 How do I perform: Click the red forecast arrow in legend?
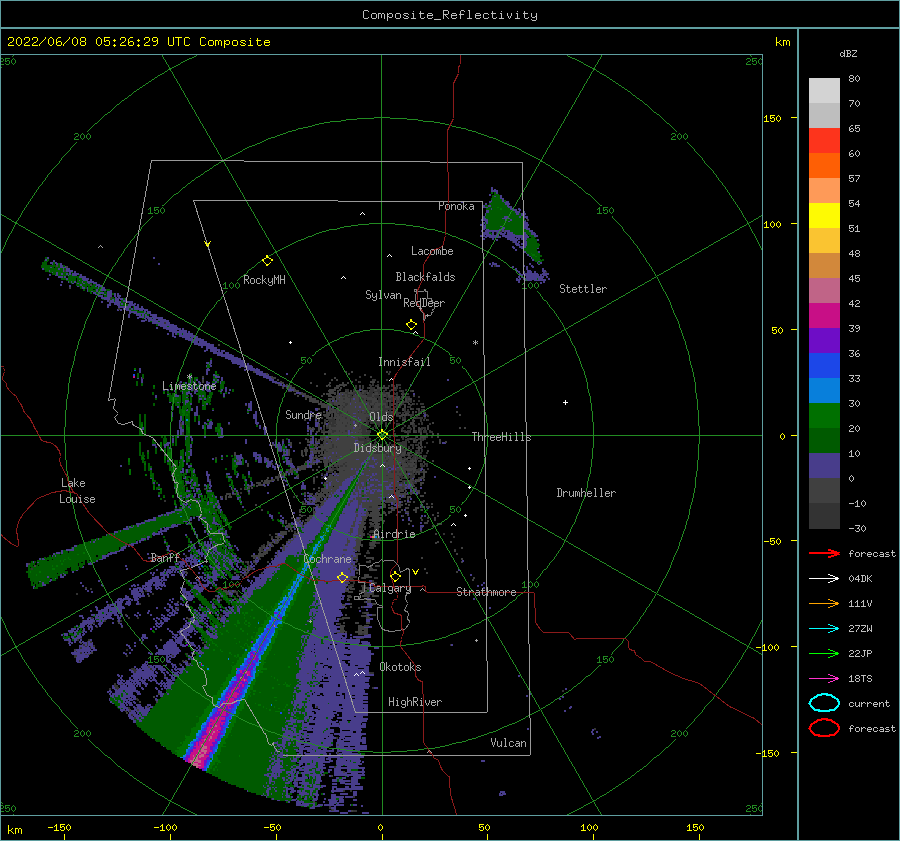[824, 553]
